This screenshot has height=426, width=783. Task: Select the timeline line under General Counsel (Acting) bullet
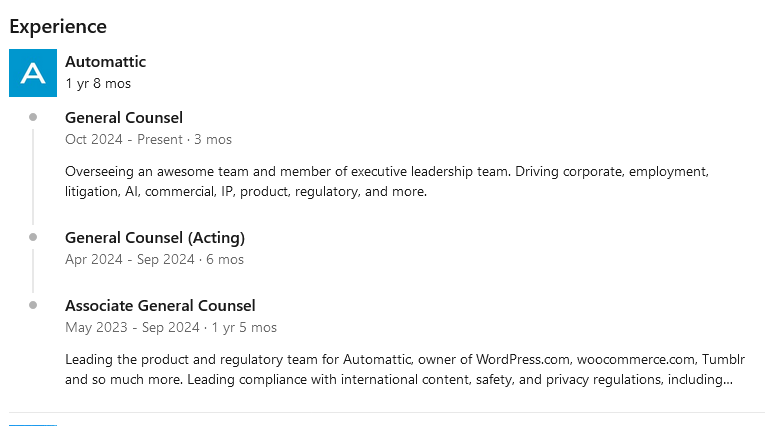tap(33, 271)
